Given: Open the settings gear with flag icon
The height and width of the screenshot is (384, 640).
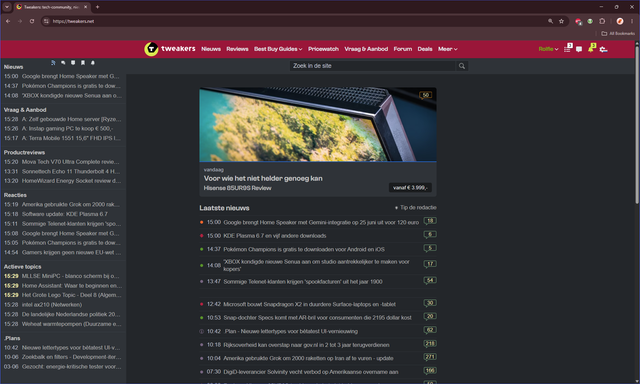Looking at the screenshot, I should point(603,49).
